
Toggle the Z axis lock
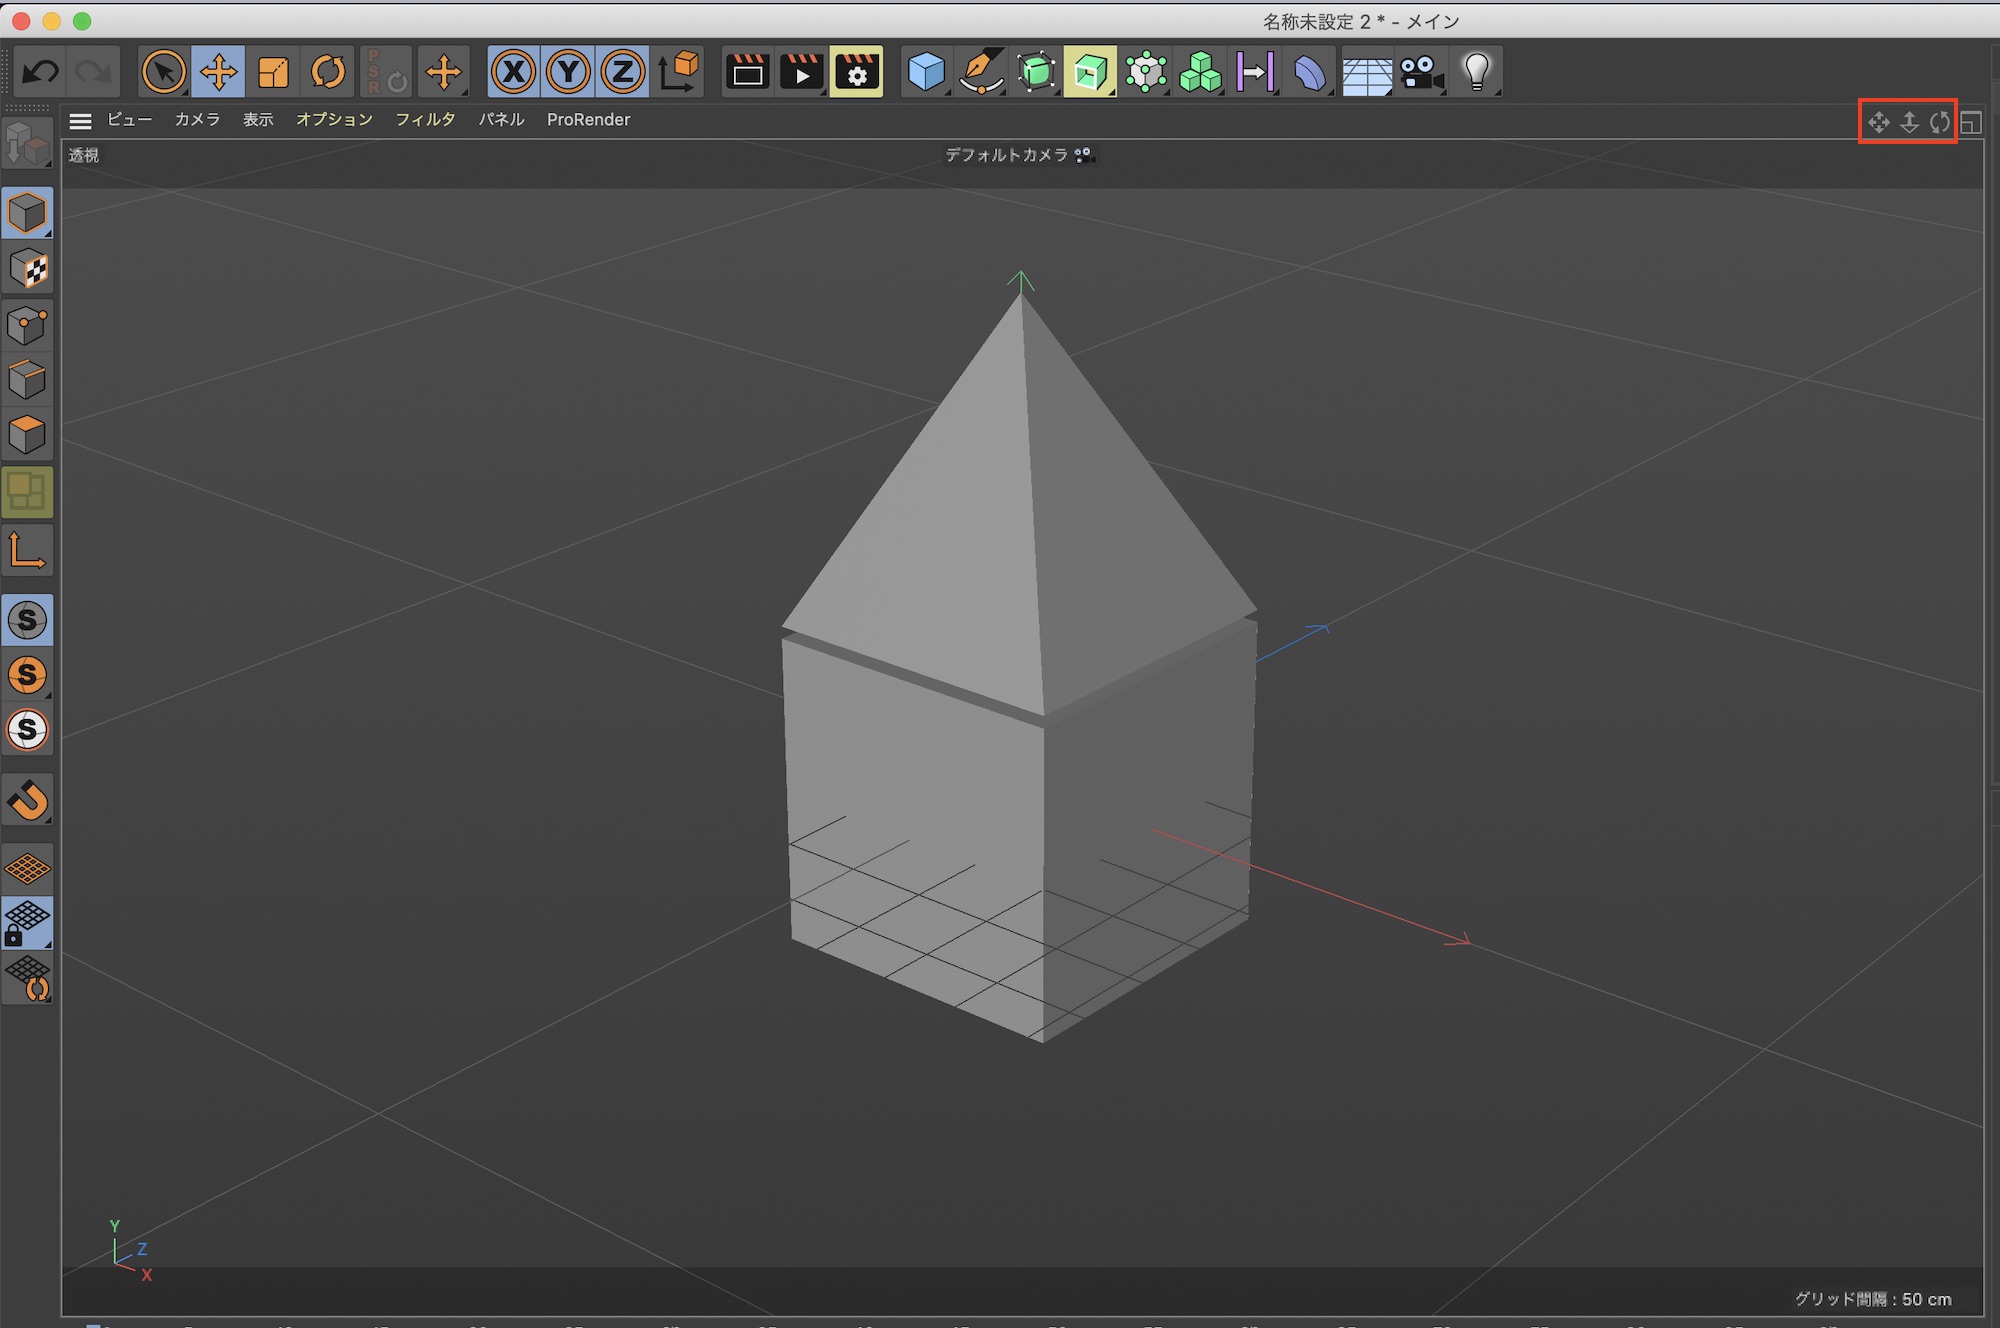(x=623, y=72)
